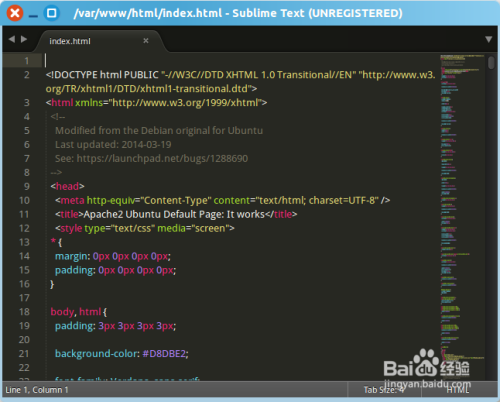Click line number 1 in the gutter
500x402 pixels.
(27, 61)
